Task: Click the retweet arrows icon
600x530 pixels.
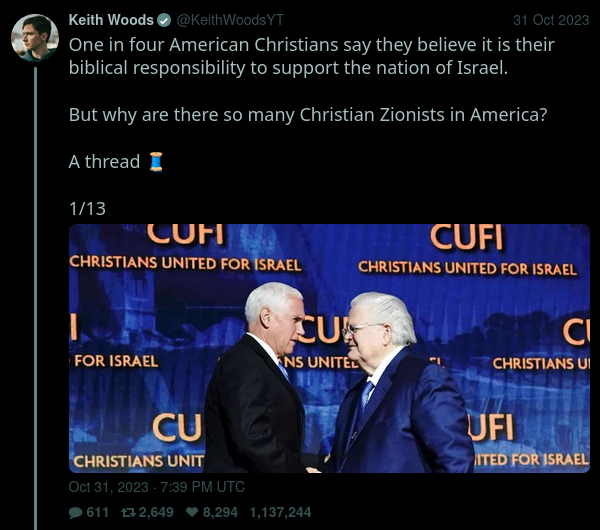Action: click(x=129, y=512)
